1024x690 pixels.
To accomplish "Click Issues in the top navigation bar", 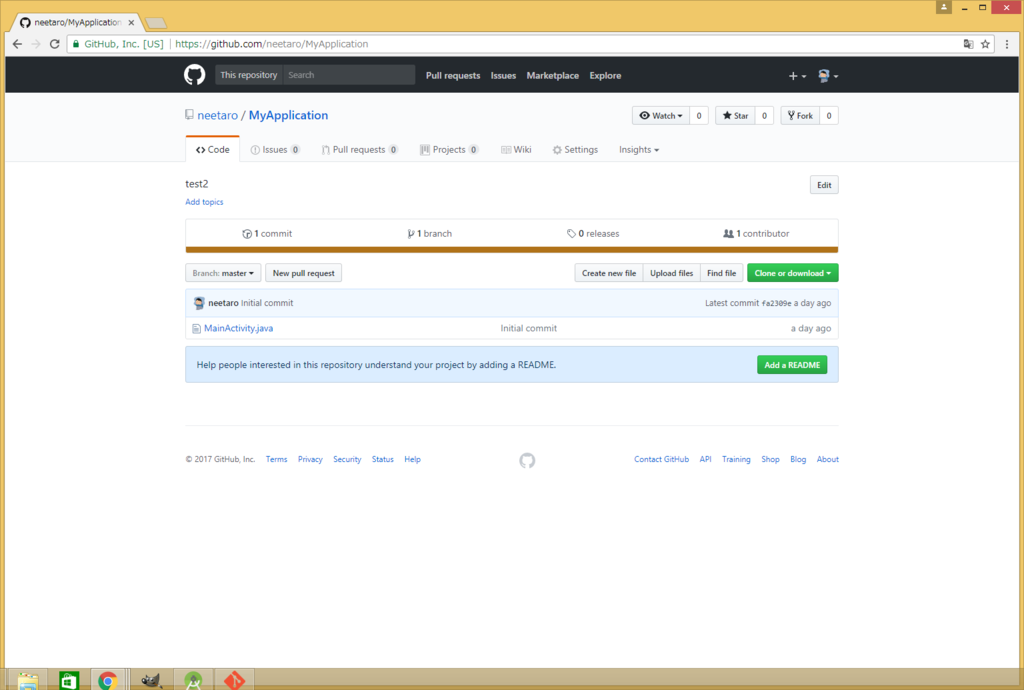I will tap(503, 76).
